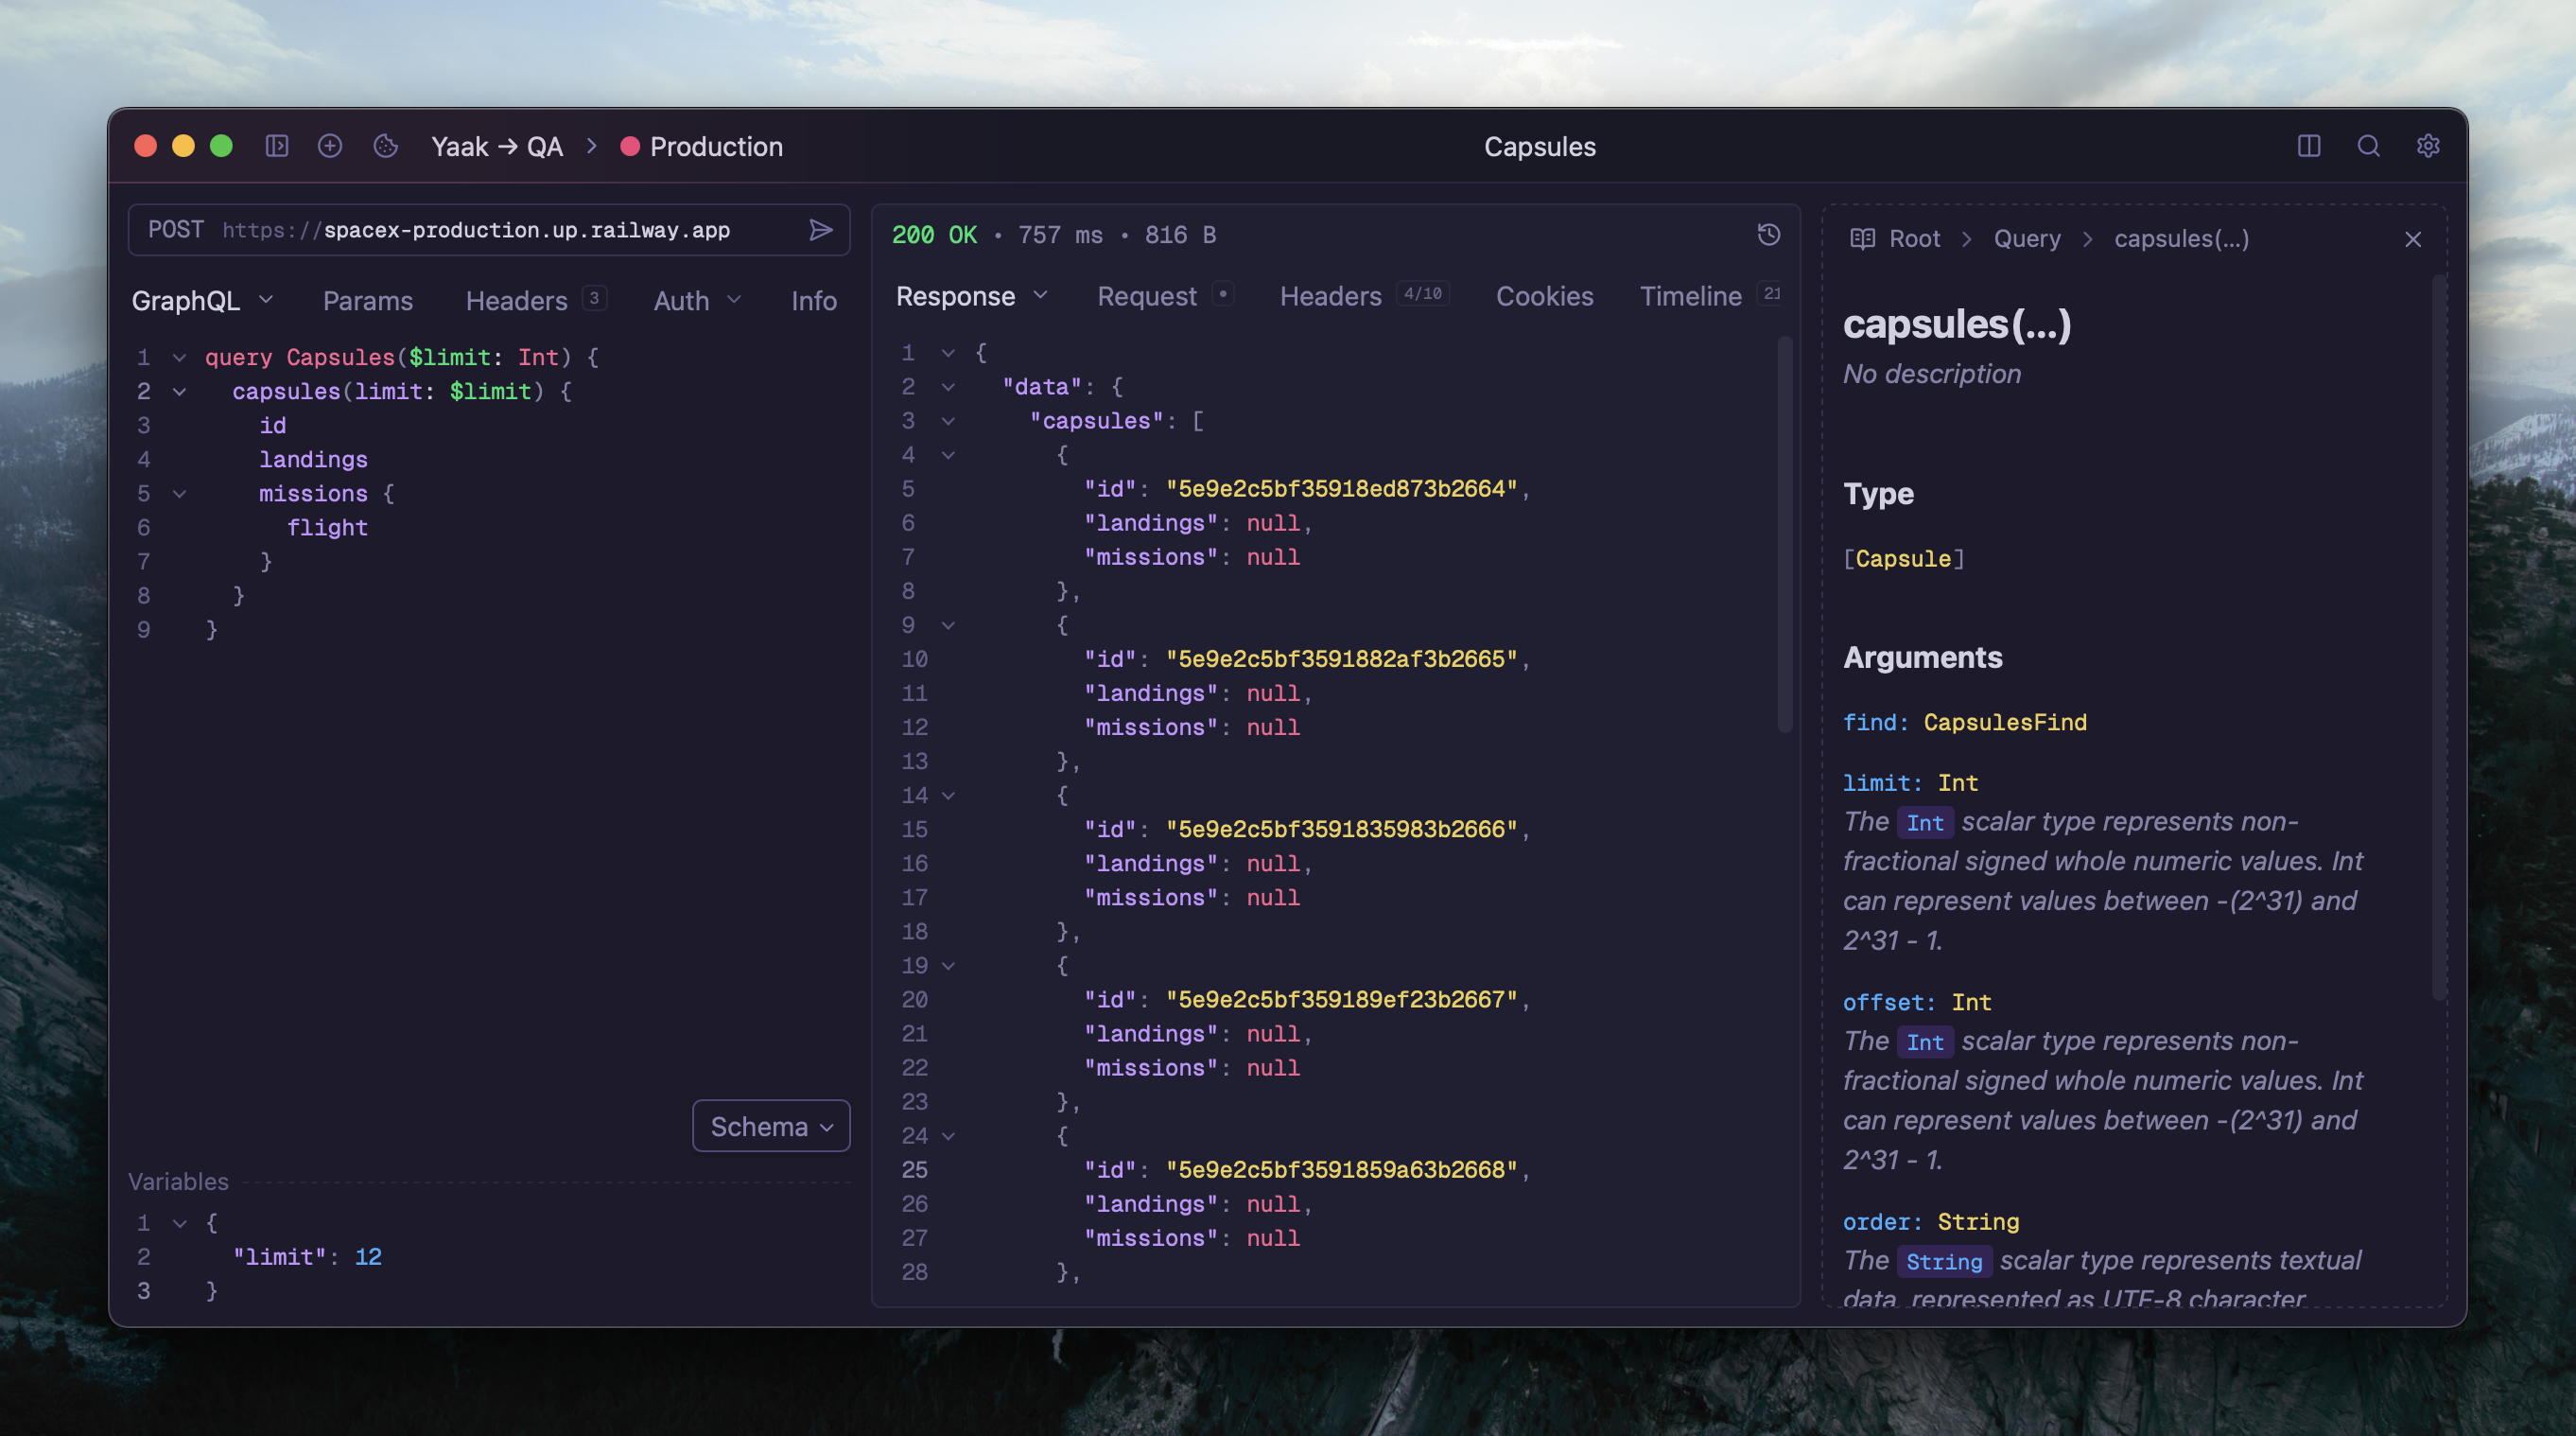Collapse the missions block in query editor
The height and width of the screenshot is (1436, 2576).
tap(180, 494)
